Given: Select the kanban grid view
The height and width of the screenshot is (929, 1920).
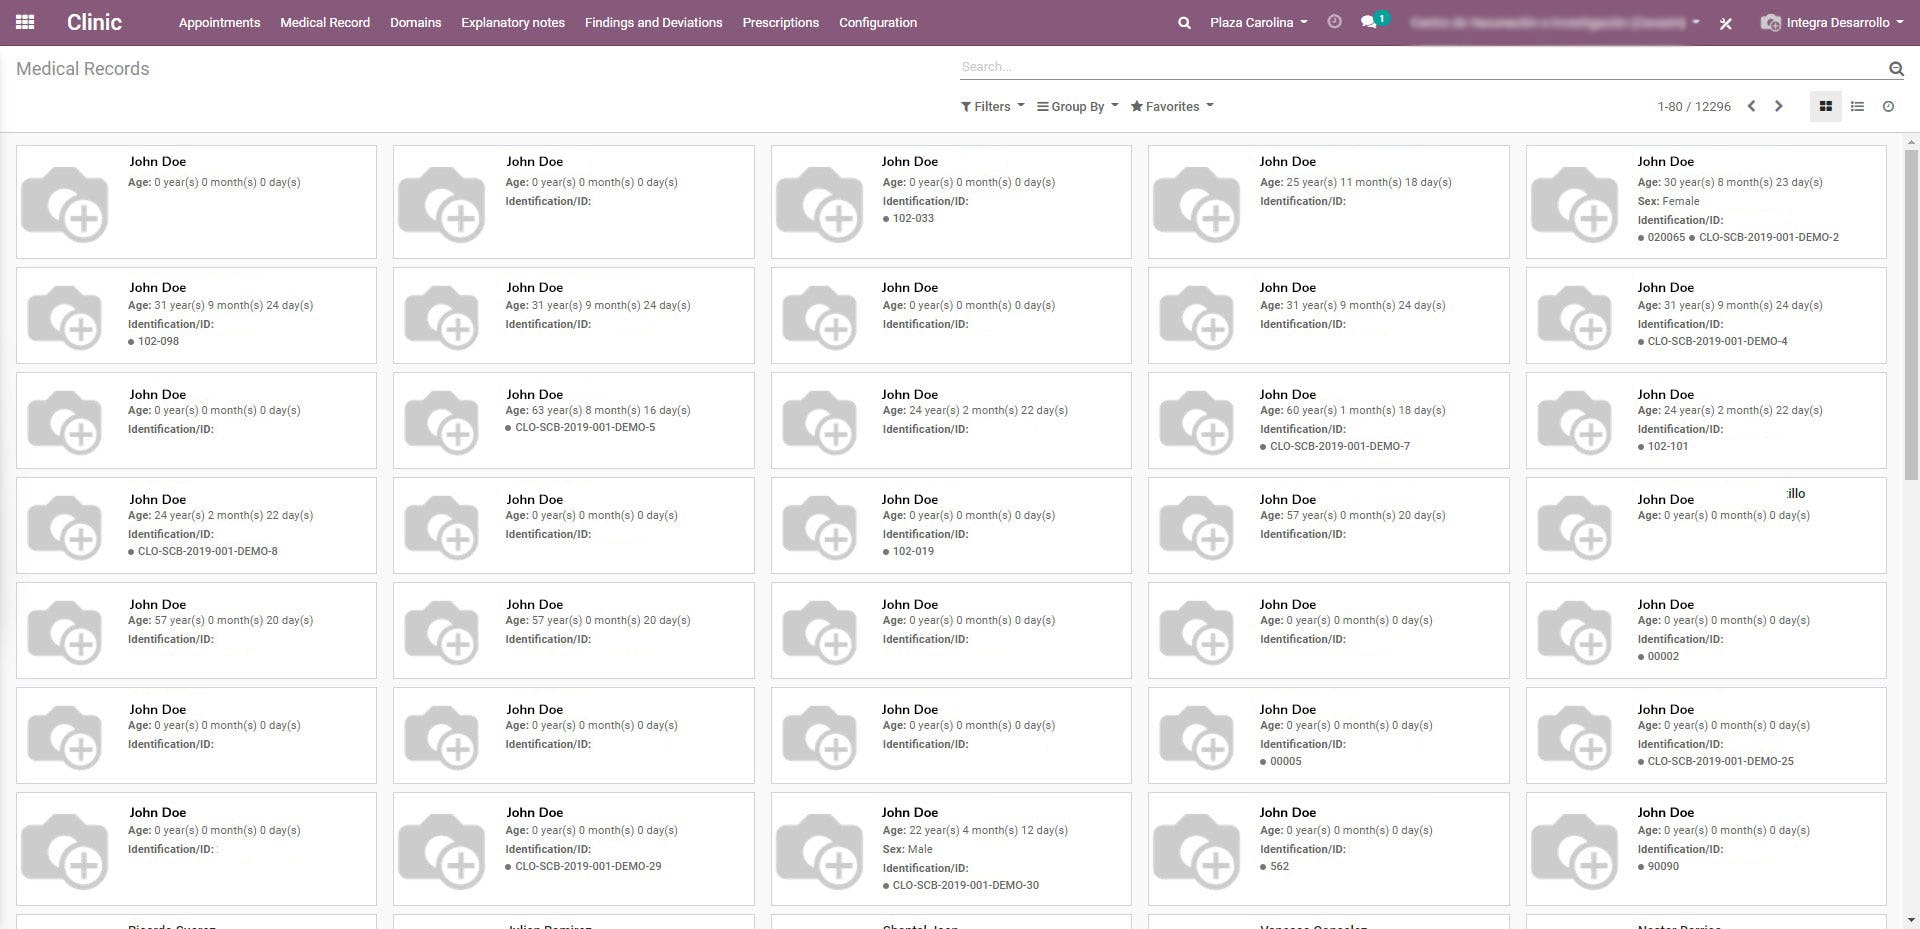Looking at the screenshot, I should pyautogui.click(x=1825, y=106).
